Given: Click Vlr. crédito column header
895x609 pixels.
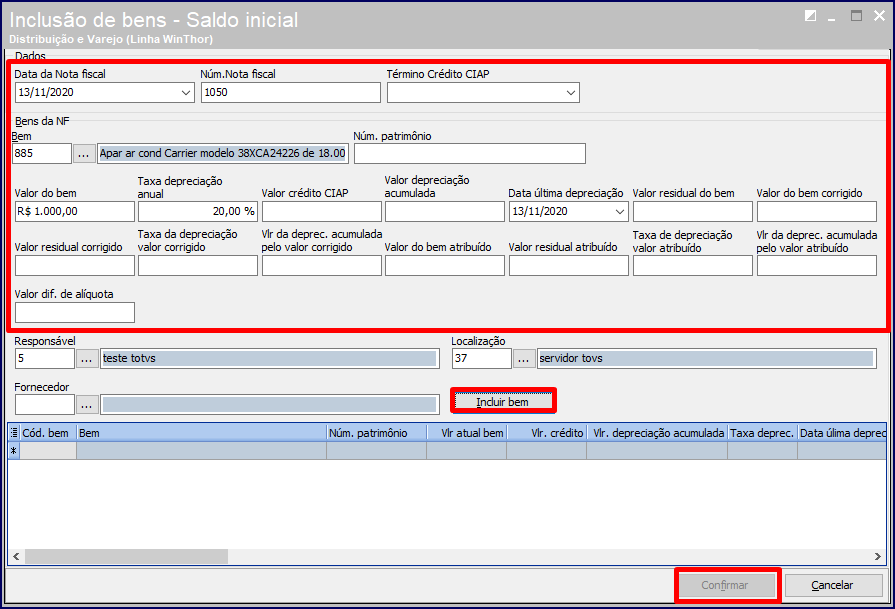Looking at the screenshot, I should (x=547, y=433).
